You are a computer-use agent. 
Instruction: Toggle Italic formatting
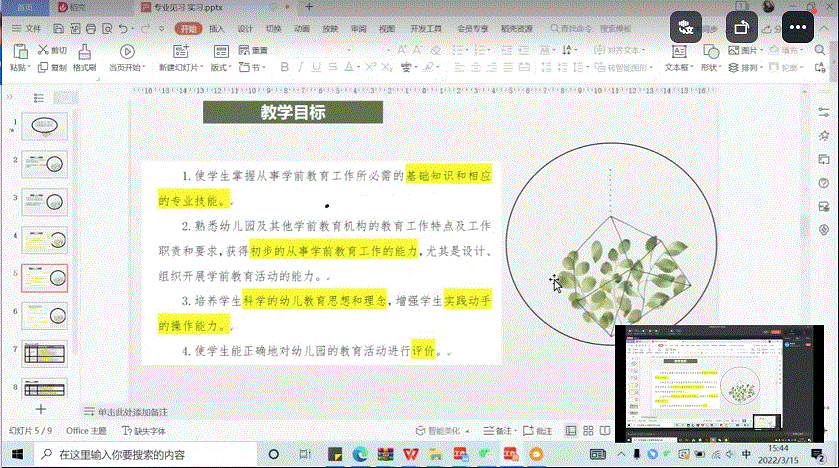[300, 67]
